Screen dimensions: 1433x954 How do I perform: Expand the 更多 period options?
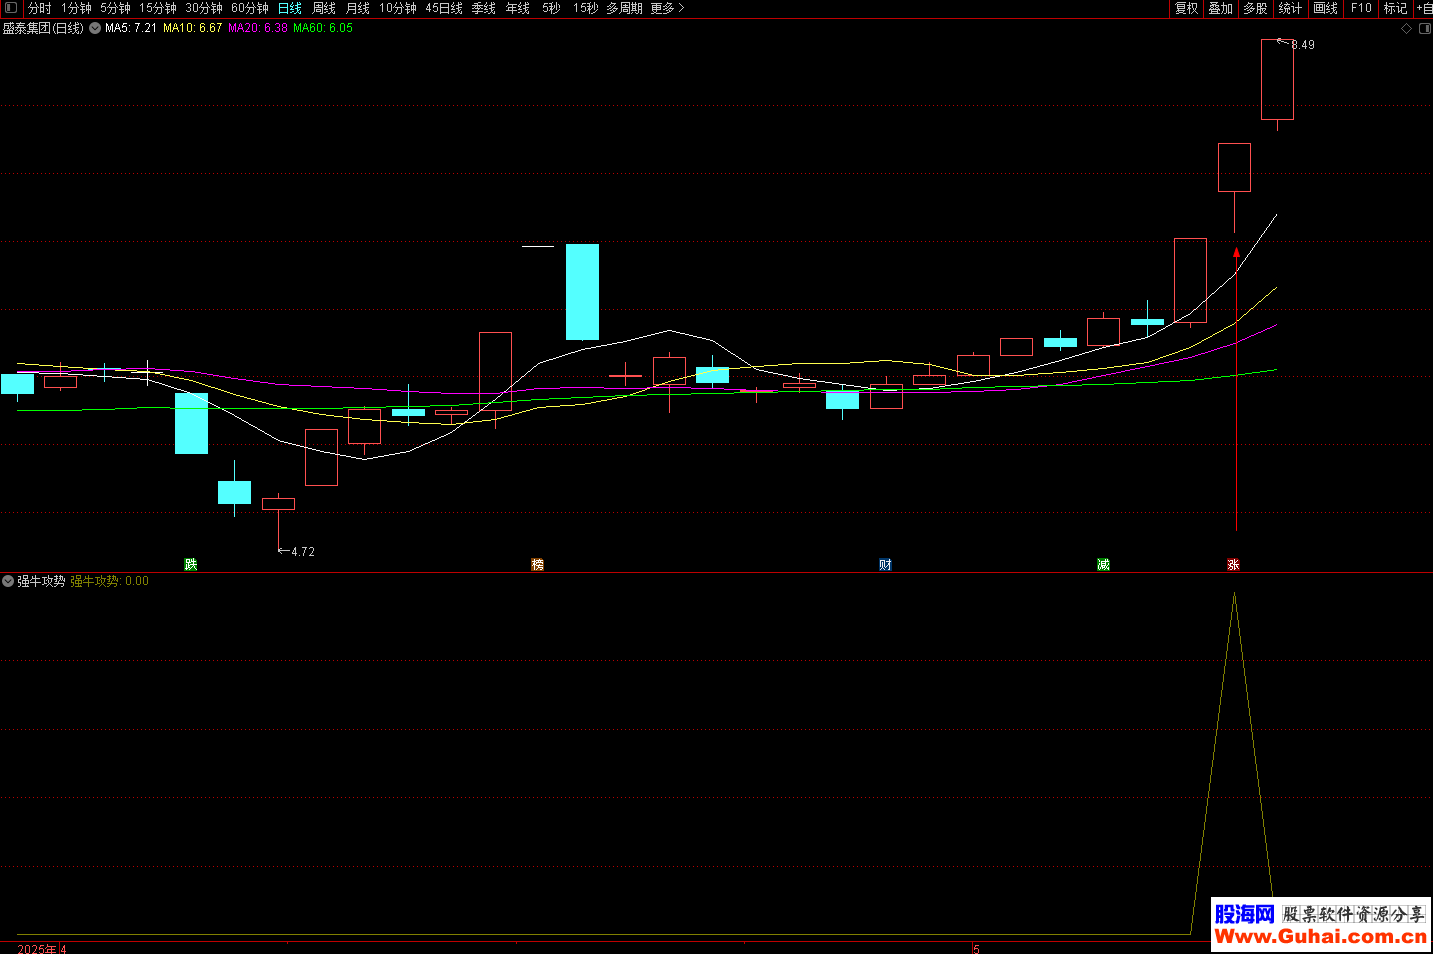(667, 8)
